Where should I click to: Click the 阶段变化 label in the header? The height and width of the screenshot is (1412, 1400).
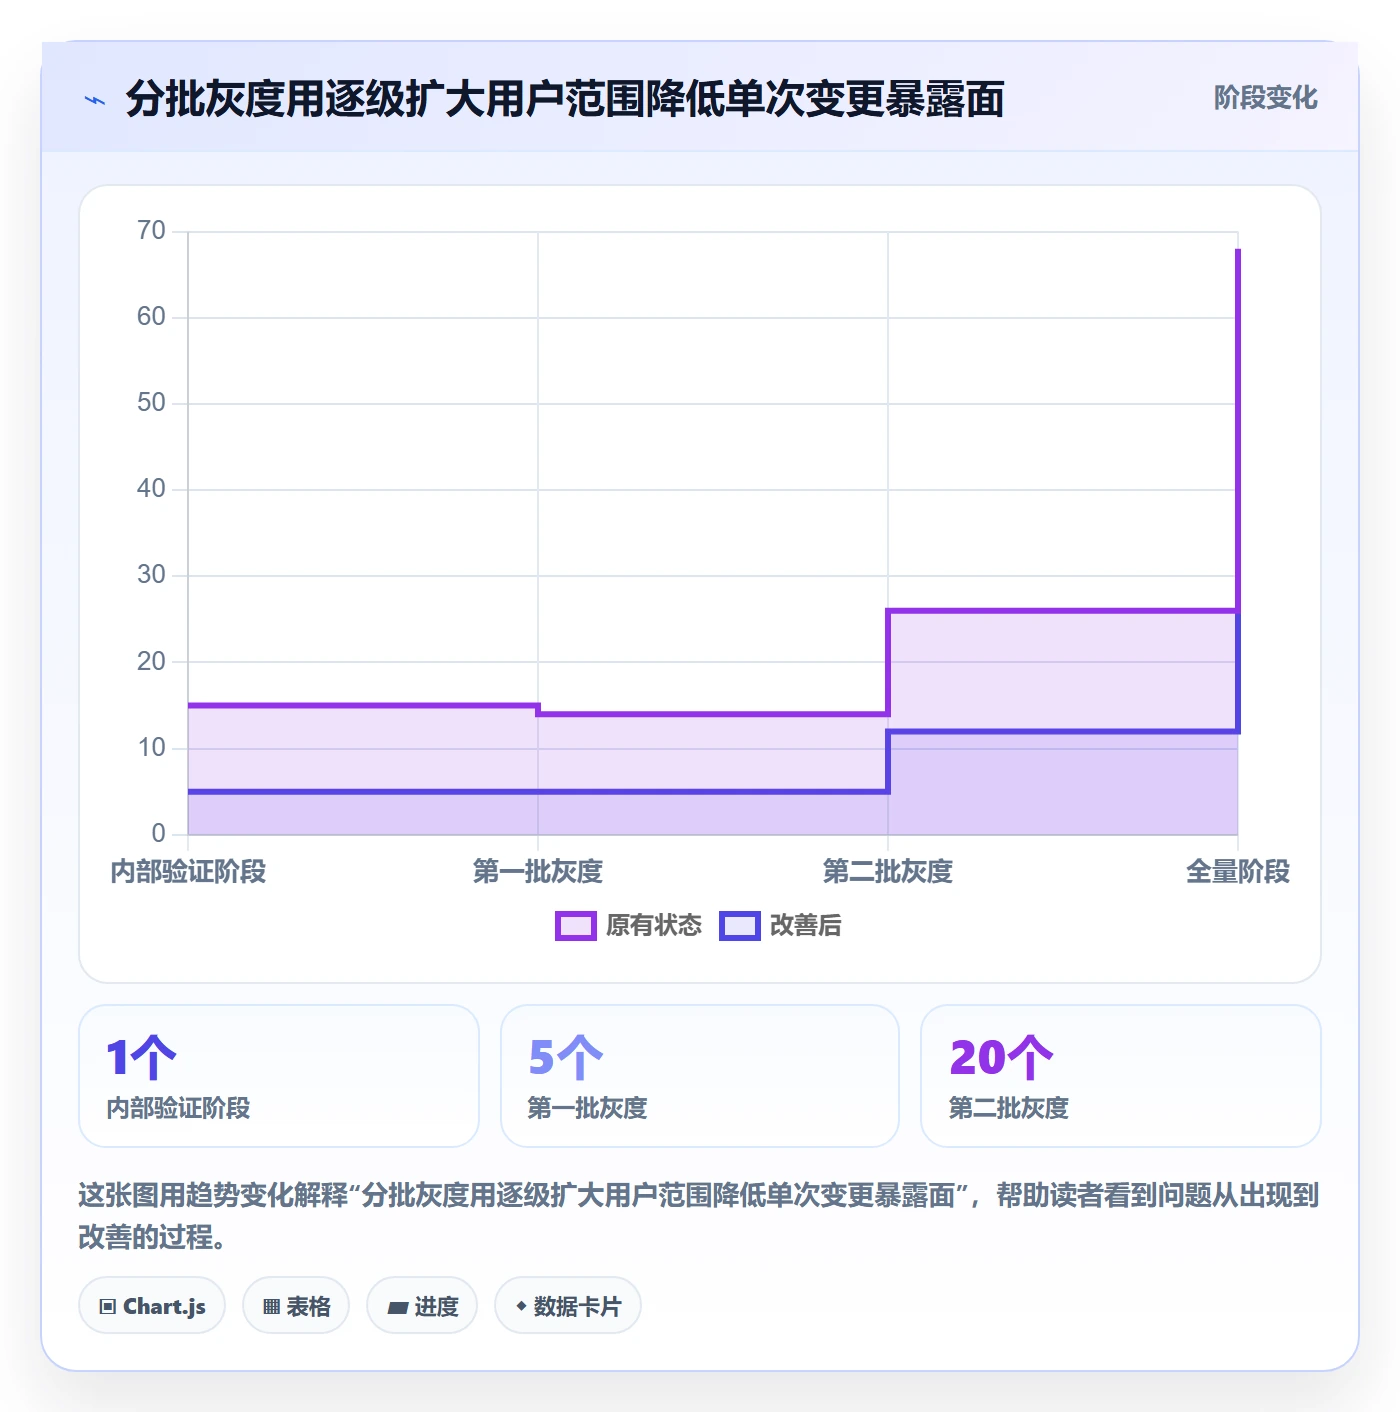pyautogui.click(x=1265, y=98)
